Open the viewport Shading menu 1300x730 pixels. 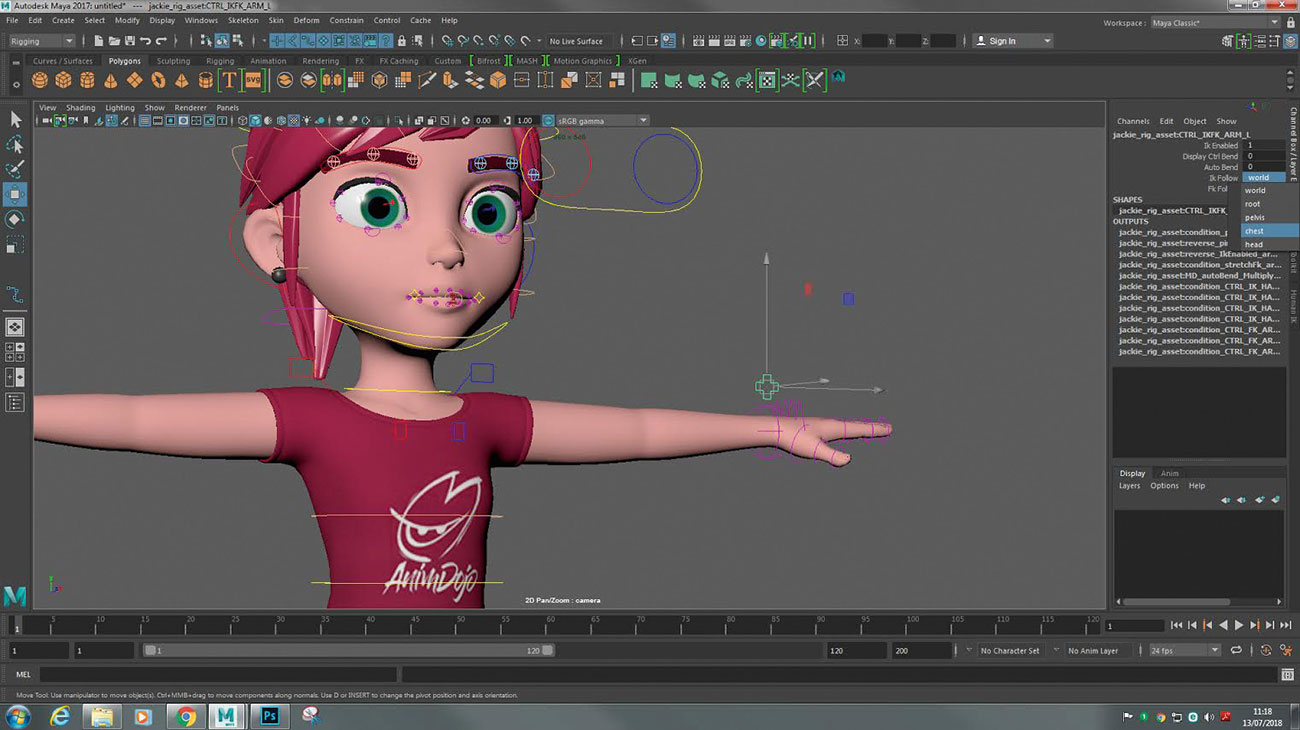[81, 108]
